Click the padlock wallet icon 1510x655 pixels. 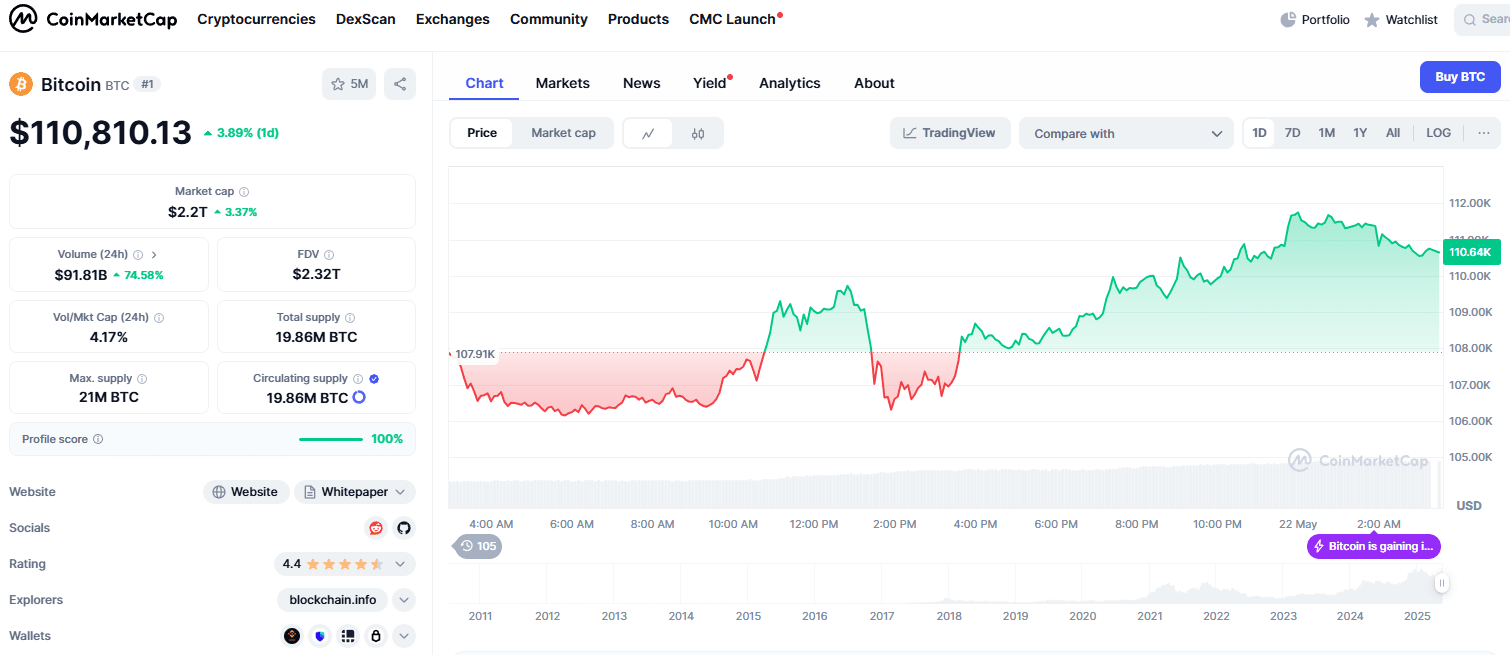click(376, 636)
